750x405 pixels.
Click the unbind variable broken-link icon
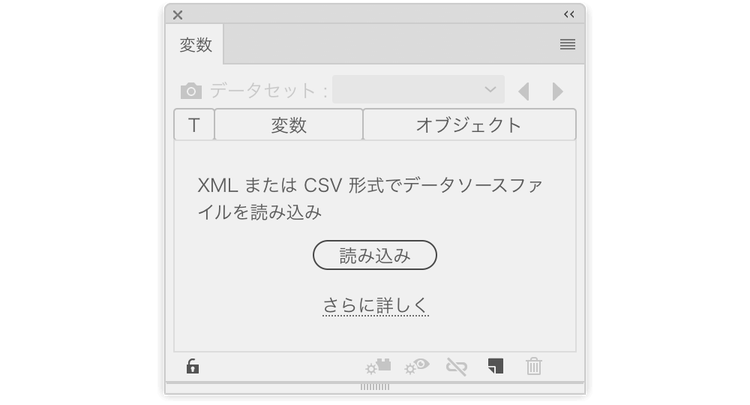[x=456, y=367]
